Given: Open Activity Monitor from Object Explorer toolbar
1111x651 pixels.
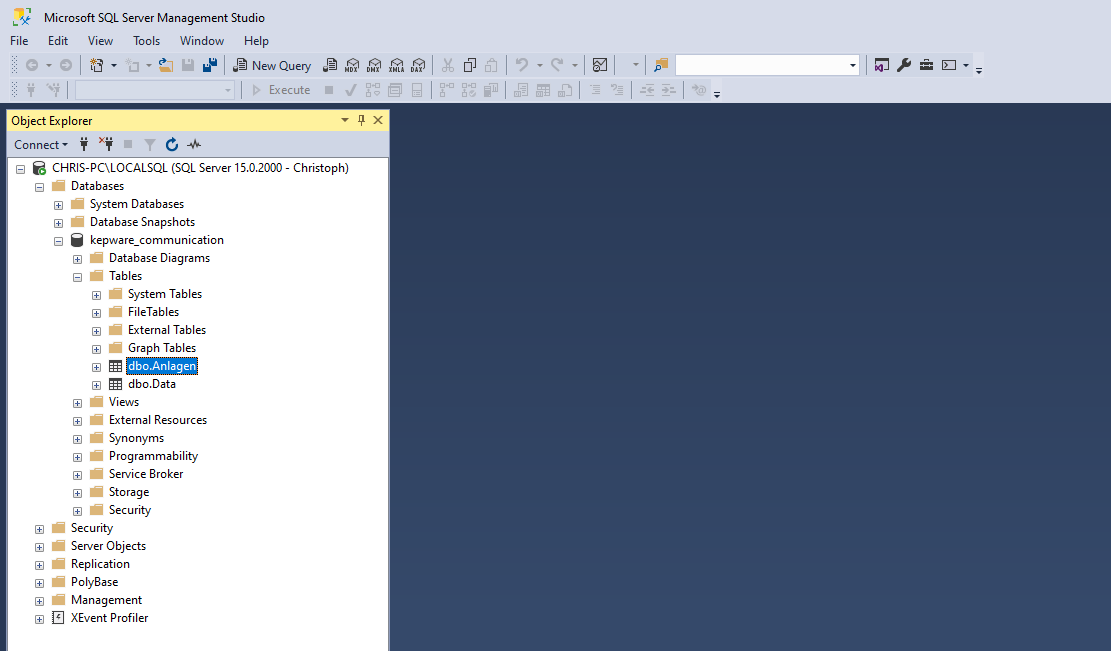Looking at the screenshot, I should [193, 145].
